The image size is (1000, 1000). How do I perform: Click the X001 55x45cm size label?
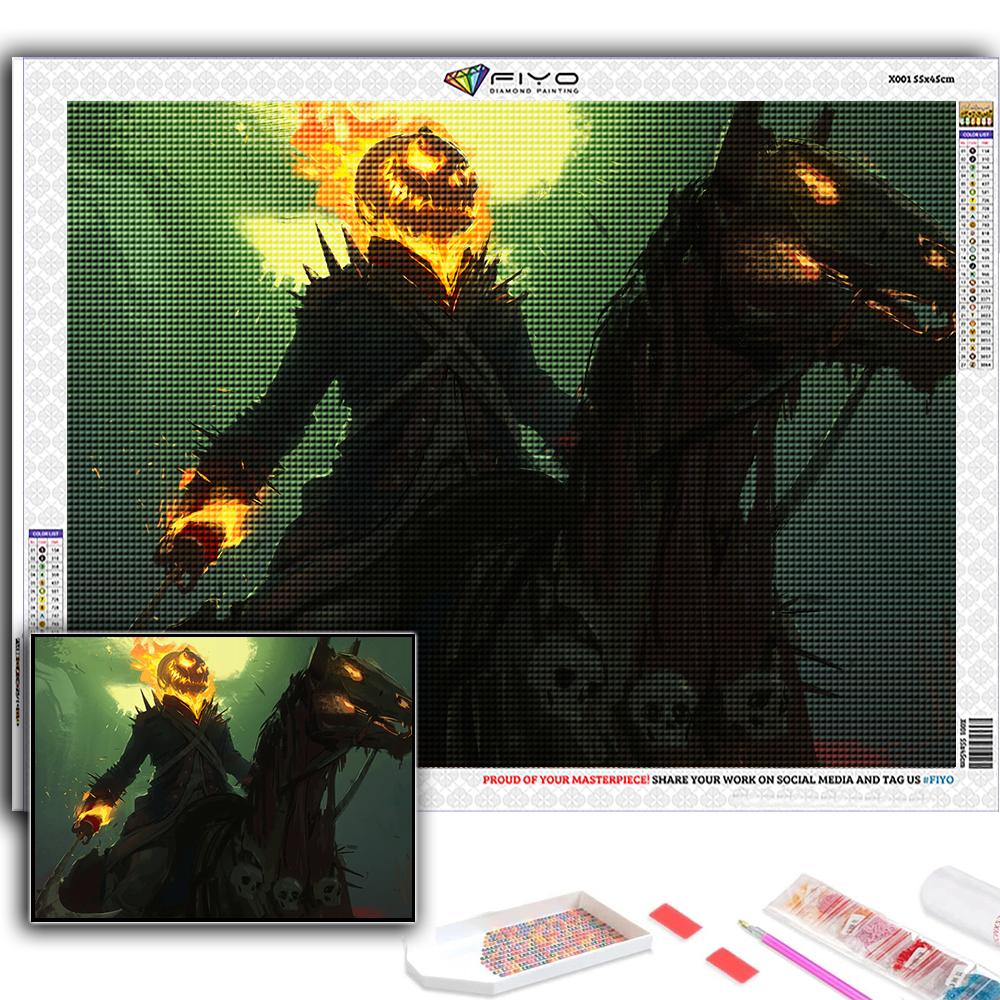tap(921, 79)
